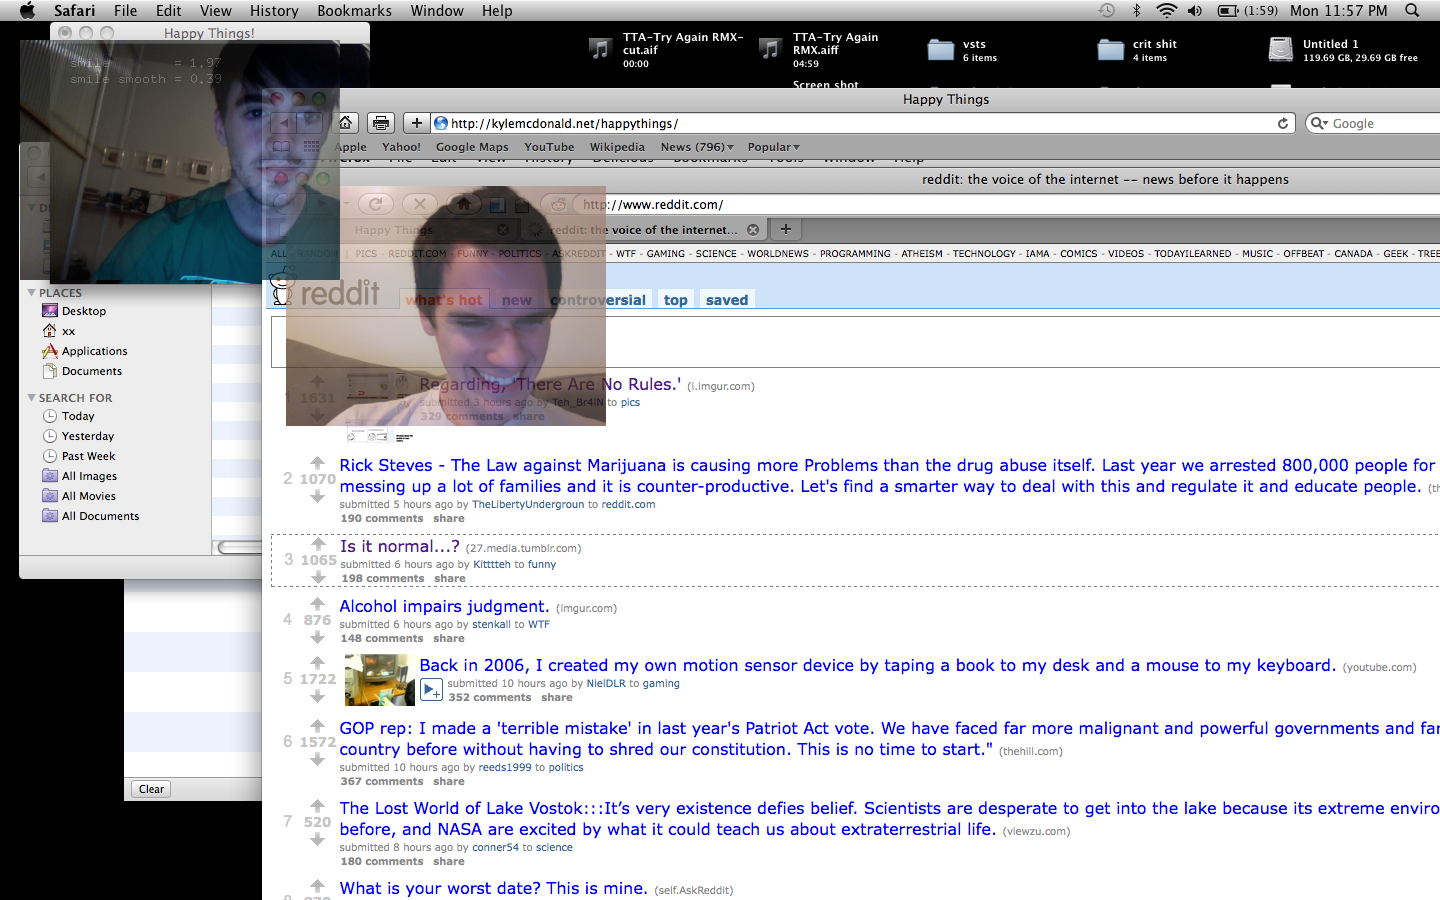The width and height of the screenshot is (1440, 900).
Task: Click the Clear button
Action: 151,789
